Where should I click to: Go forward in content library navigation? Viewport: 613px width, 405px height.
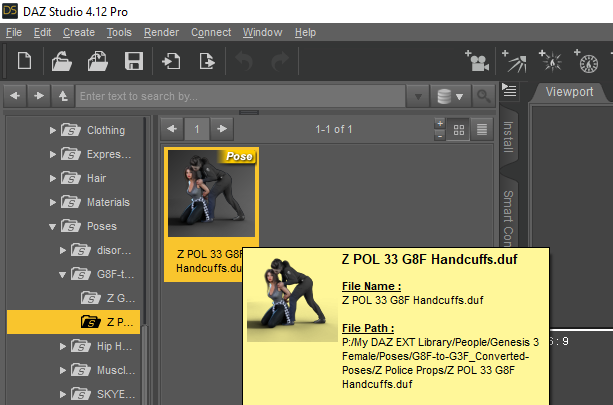pyautogui.click(x=39, y=96)
